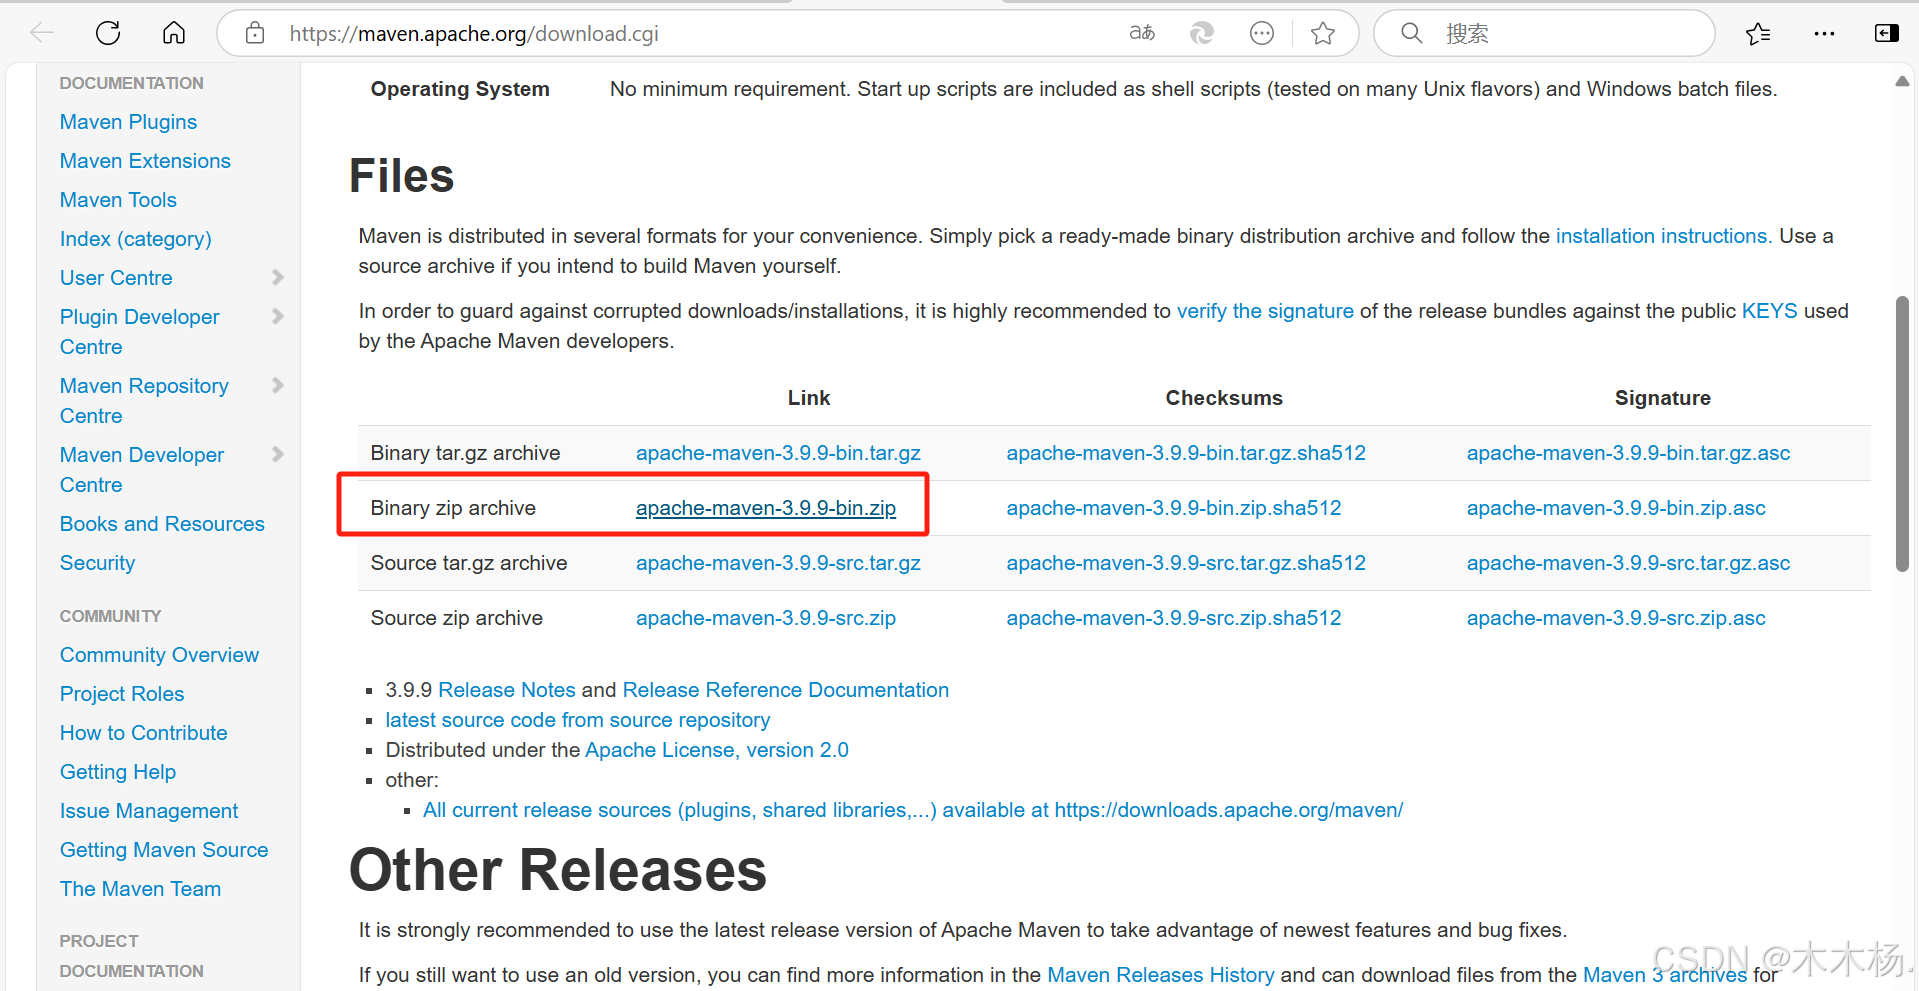Open Maven Tools in the sidebar
This screenshot has width=1919, height=991.
pos(118,200)
